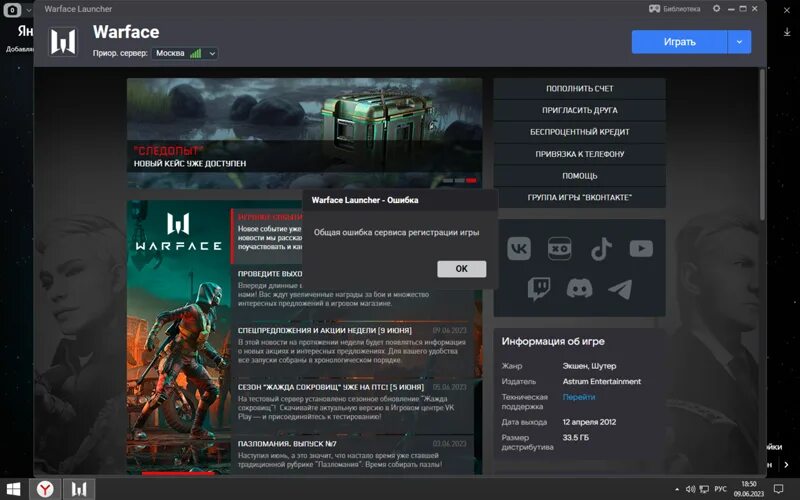
Task: Select ПРИВЯЗКА К ТЕЛЕФОНУ menu item
Action: pos(580,154)
